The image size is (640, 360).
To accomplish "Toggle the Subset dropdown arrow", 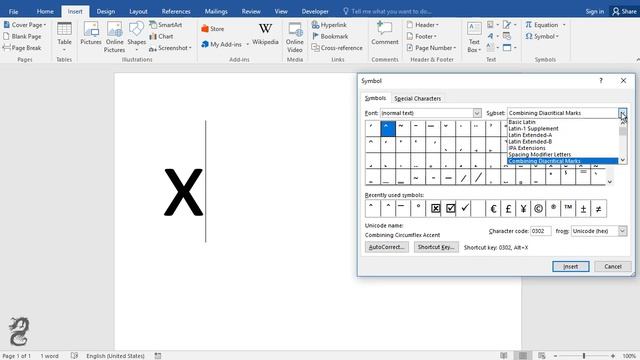I will point(622,113).
